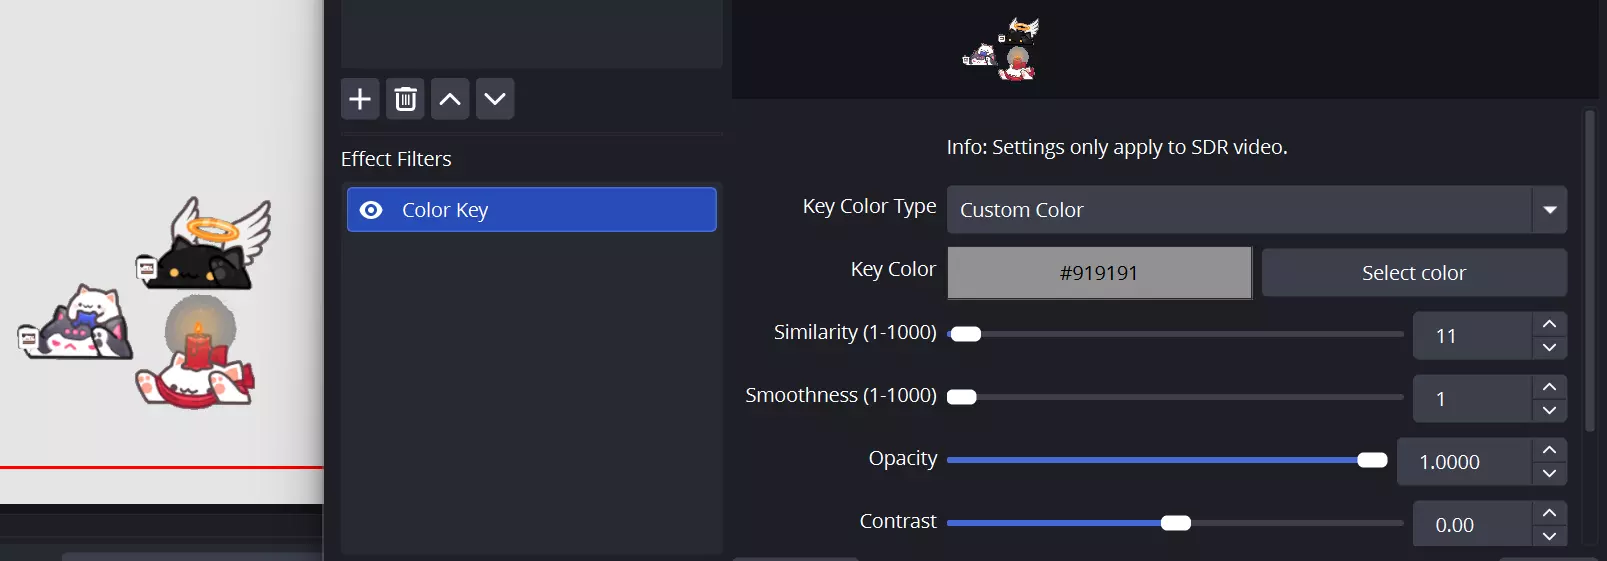This screenshot has height=561, width=1607.
Task: Increase Opacity with the up stepper
Action: (x=1549, y=450)
